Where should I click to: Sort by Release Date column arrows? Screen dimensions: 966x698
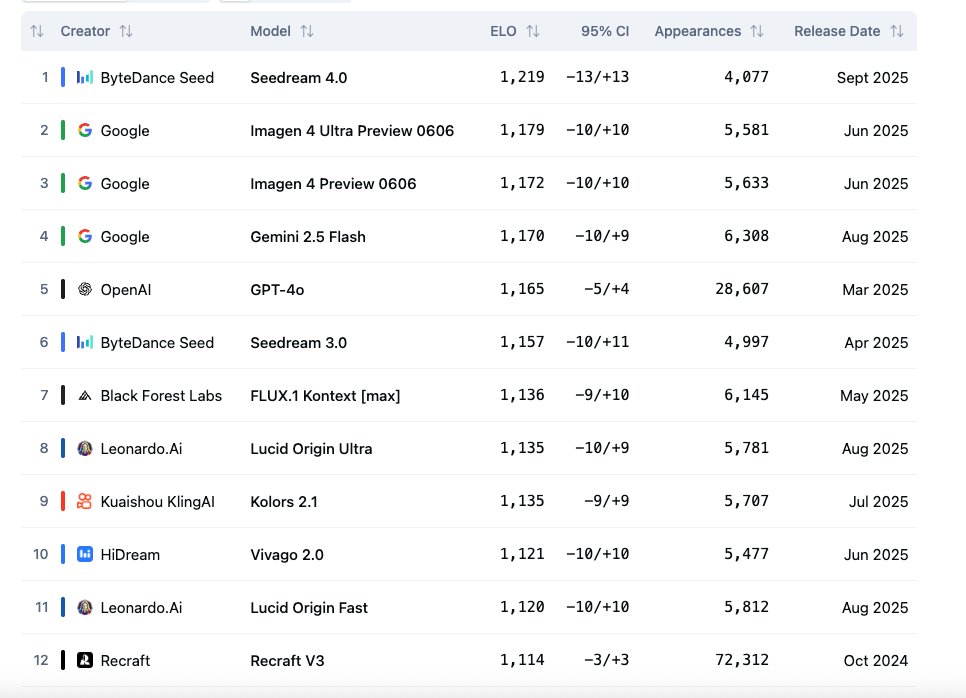[x=897, y=31]
